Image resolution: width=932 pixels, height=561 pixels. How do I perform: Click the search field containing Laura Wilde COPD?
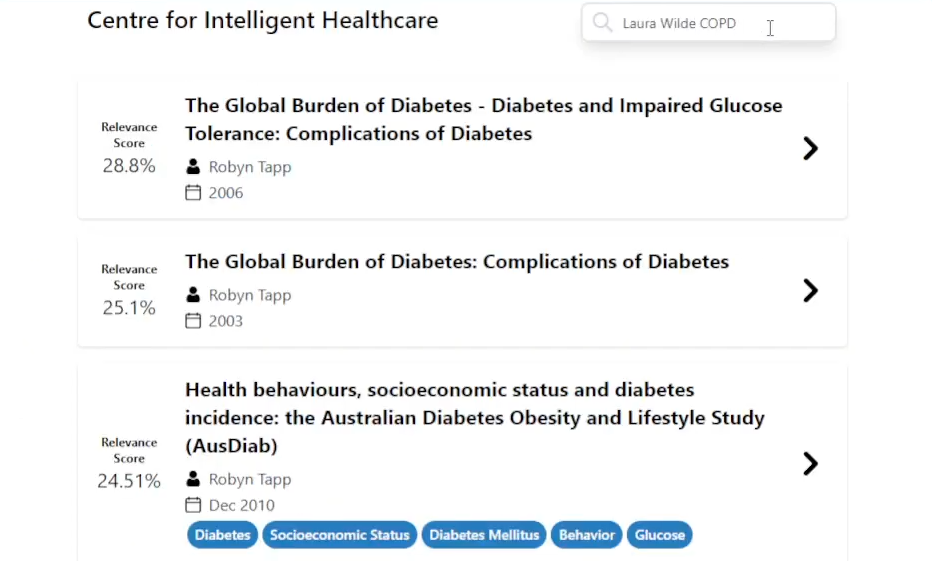point(690,23)
